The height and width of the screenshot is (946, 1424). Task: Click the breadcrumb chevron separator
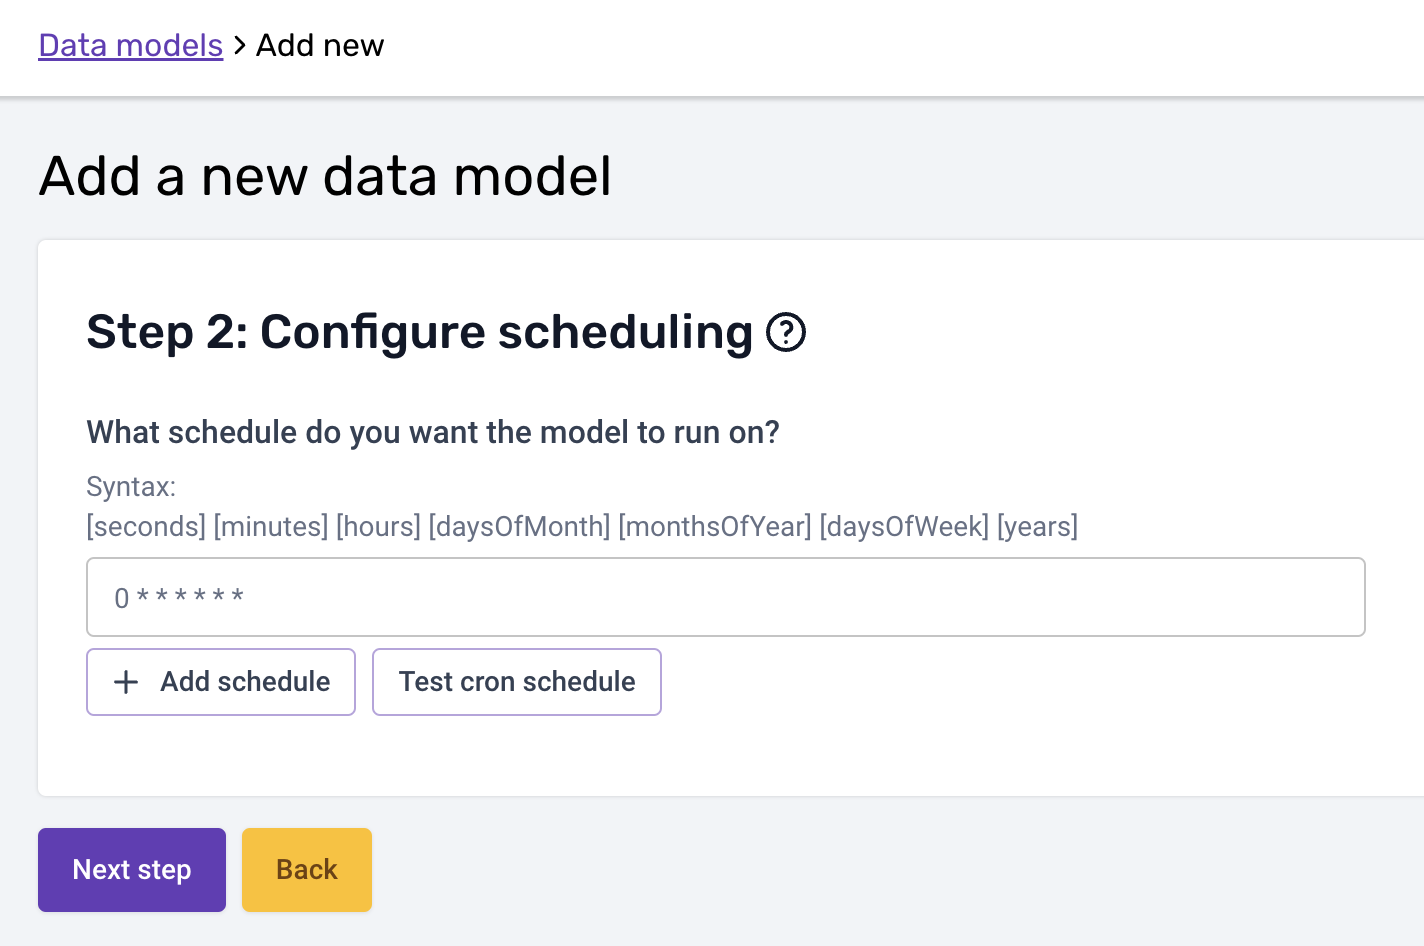240,45
